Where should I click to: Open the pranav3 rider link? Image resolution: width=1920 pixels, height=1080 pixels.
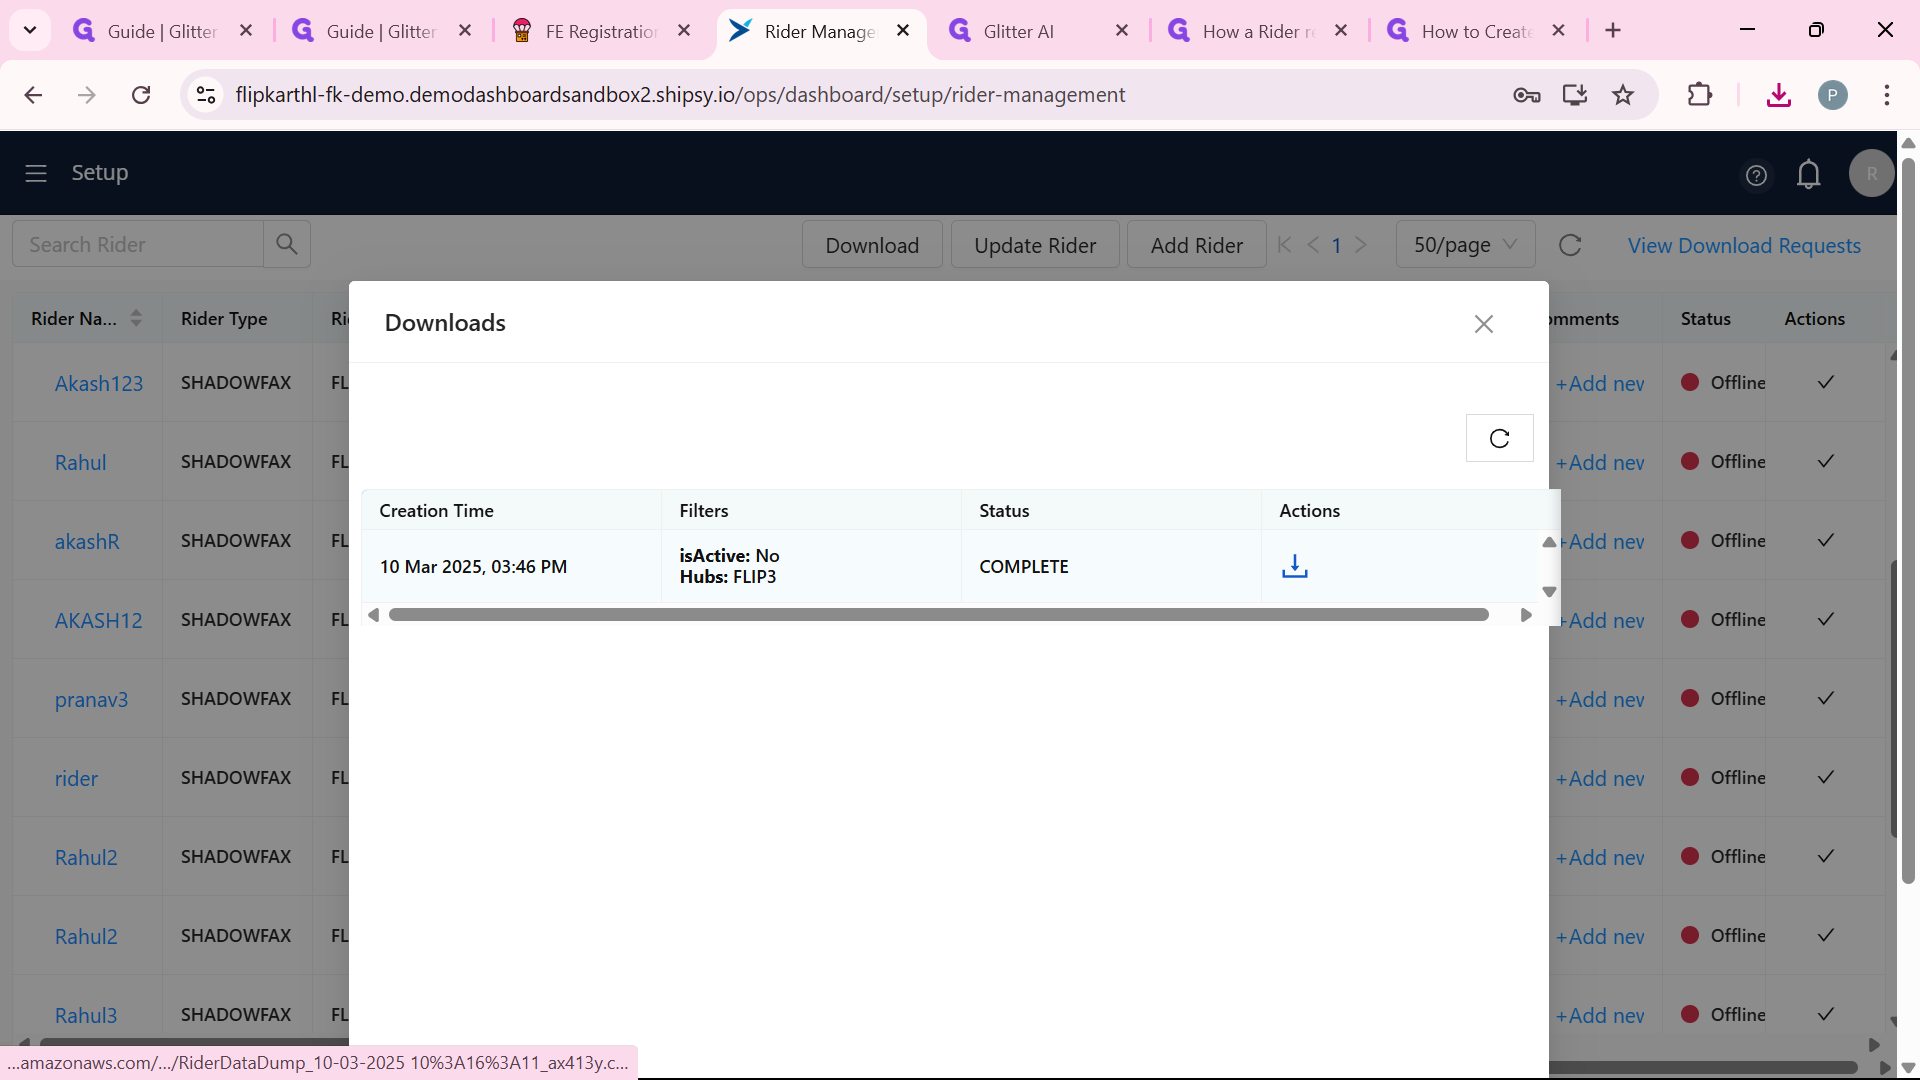tap(91, 699)
